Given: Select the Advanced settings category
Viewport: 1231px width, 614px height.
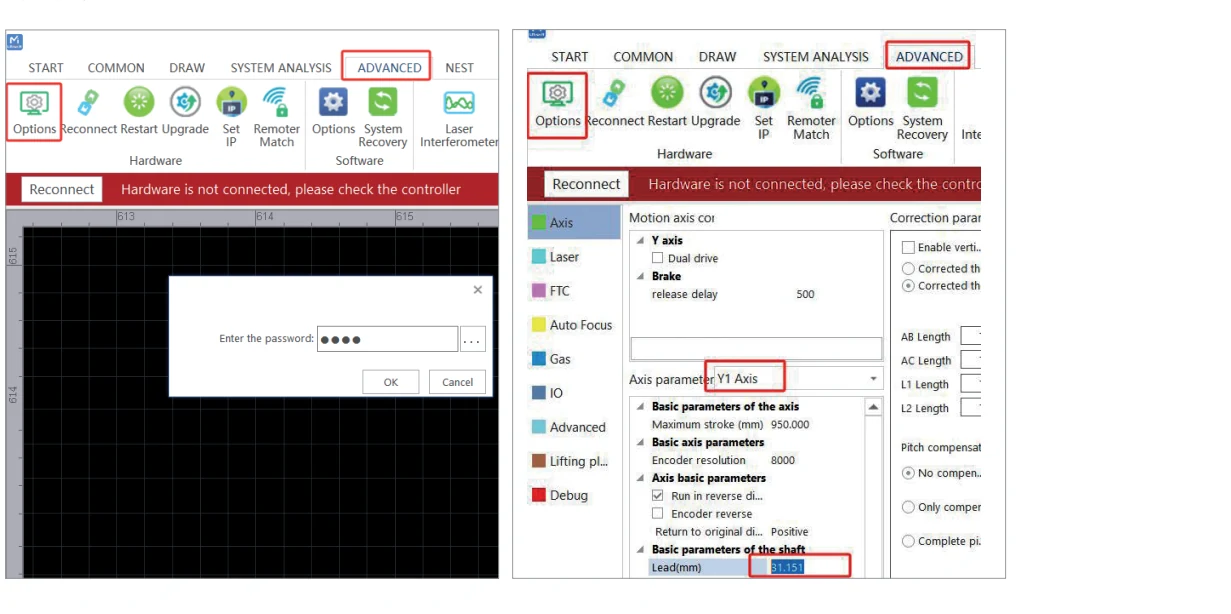Looking at the screenshot, I should click(x=574, y=427).
